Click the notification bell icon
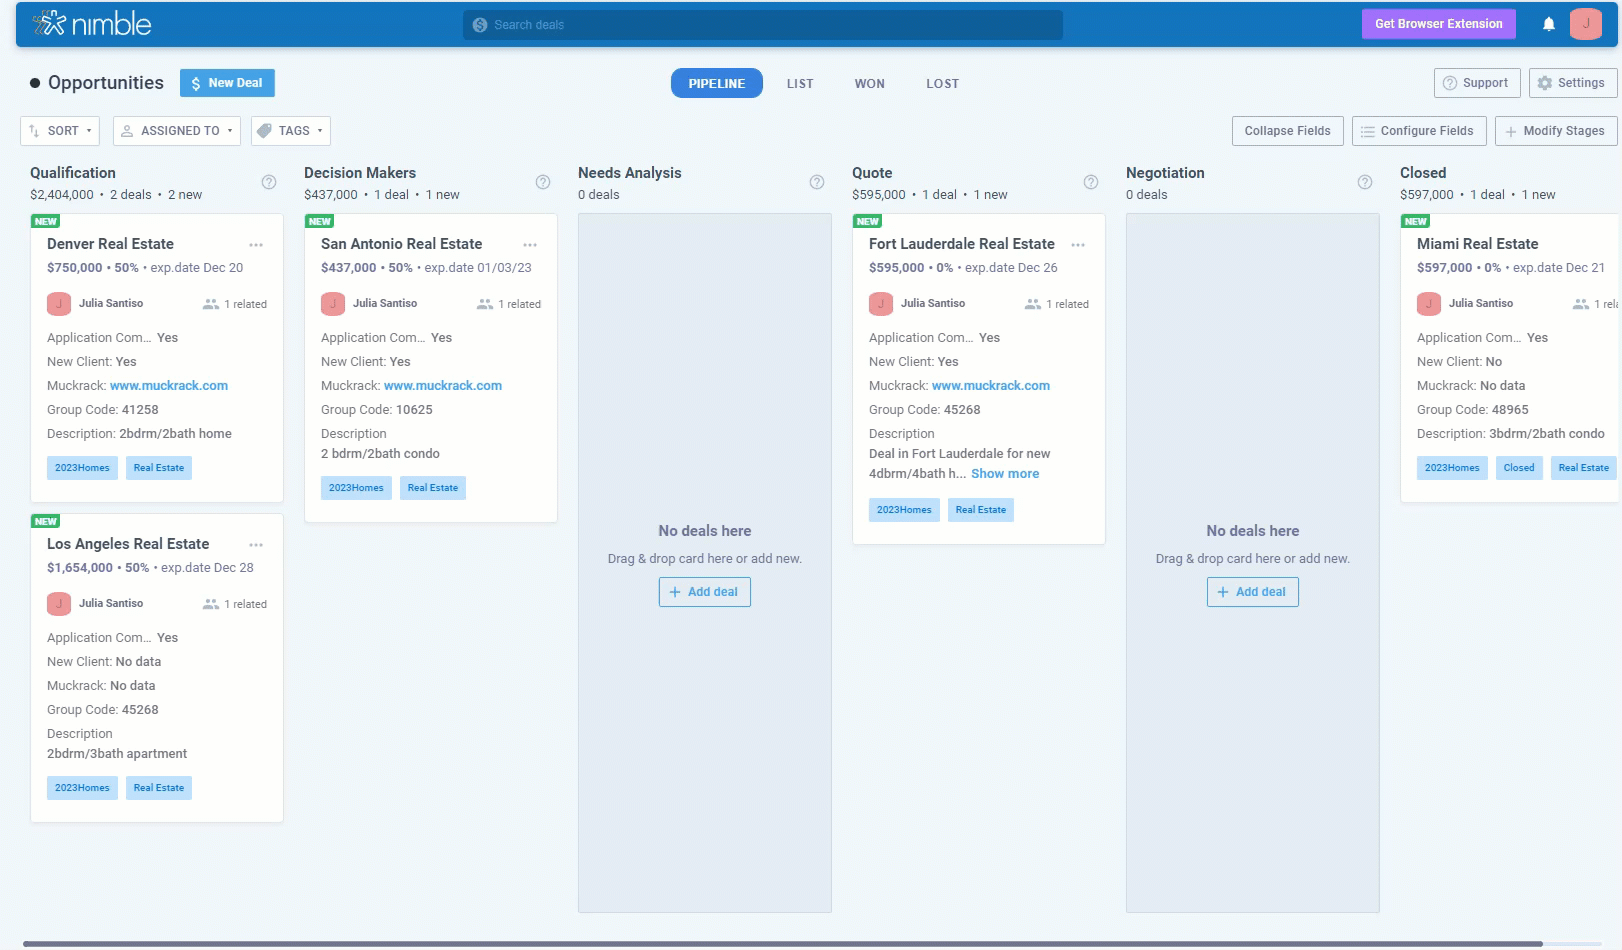The image size is (1622, 950). point(1548,24)
